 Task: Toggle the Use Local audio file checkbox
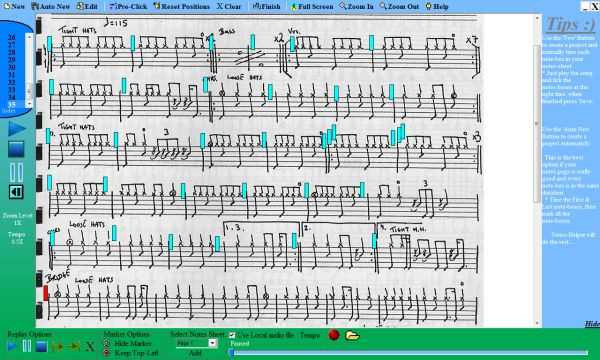(x=232, y=335)
